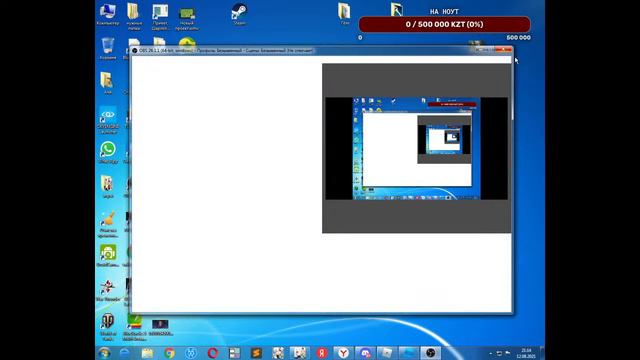Open File Explorer from the taskbar
640x360 pixels.
pyautogui.click(x=147, y=353)
